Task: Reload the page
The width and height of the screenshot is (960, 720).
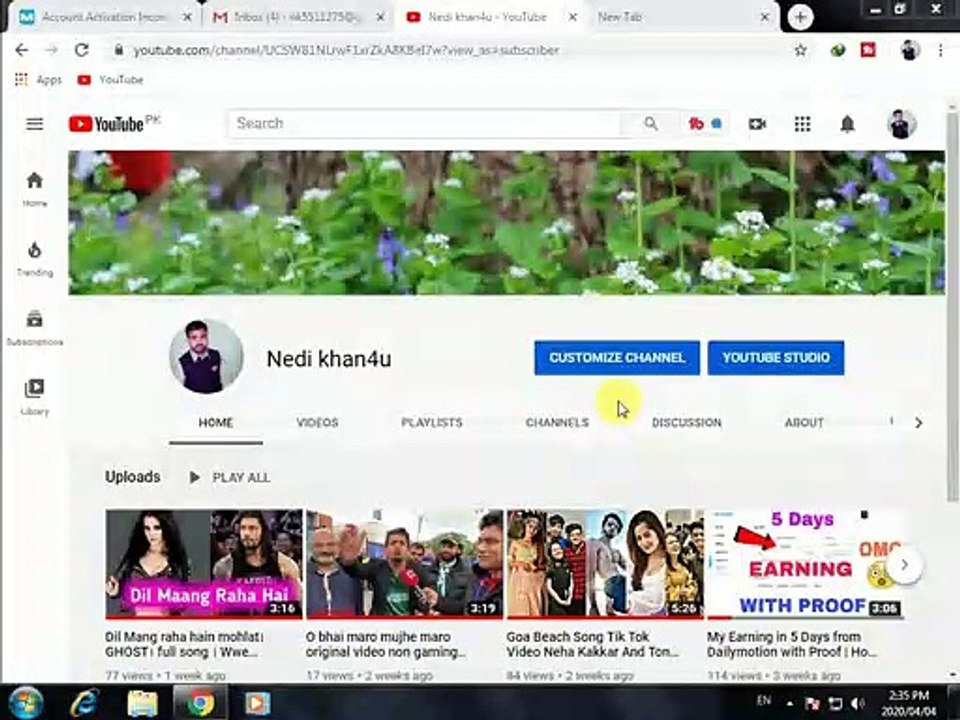Action: [81, 50]
